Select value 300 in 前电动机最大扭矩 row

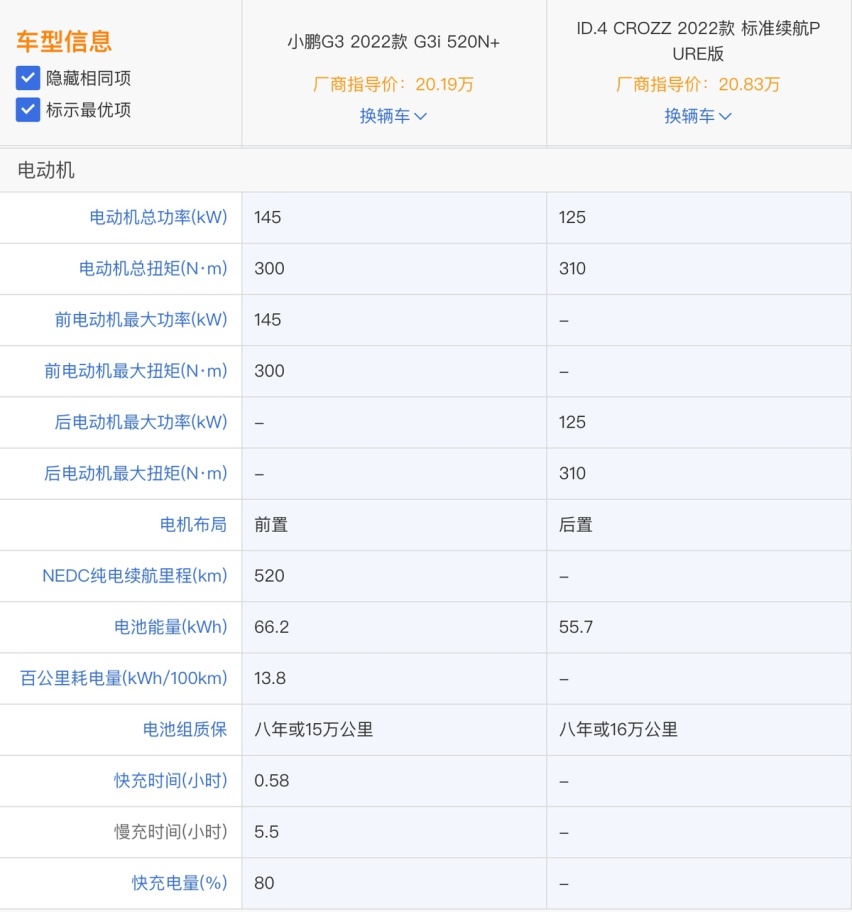tap(269, 371)
